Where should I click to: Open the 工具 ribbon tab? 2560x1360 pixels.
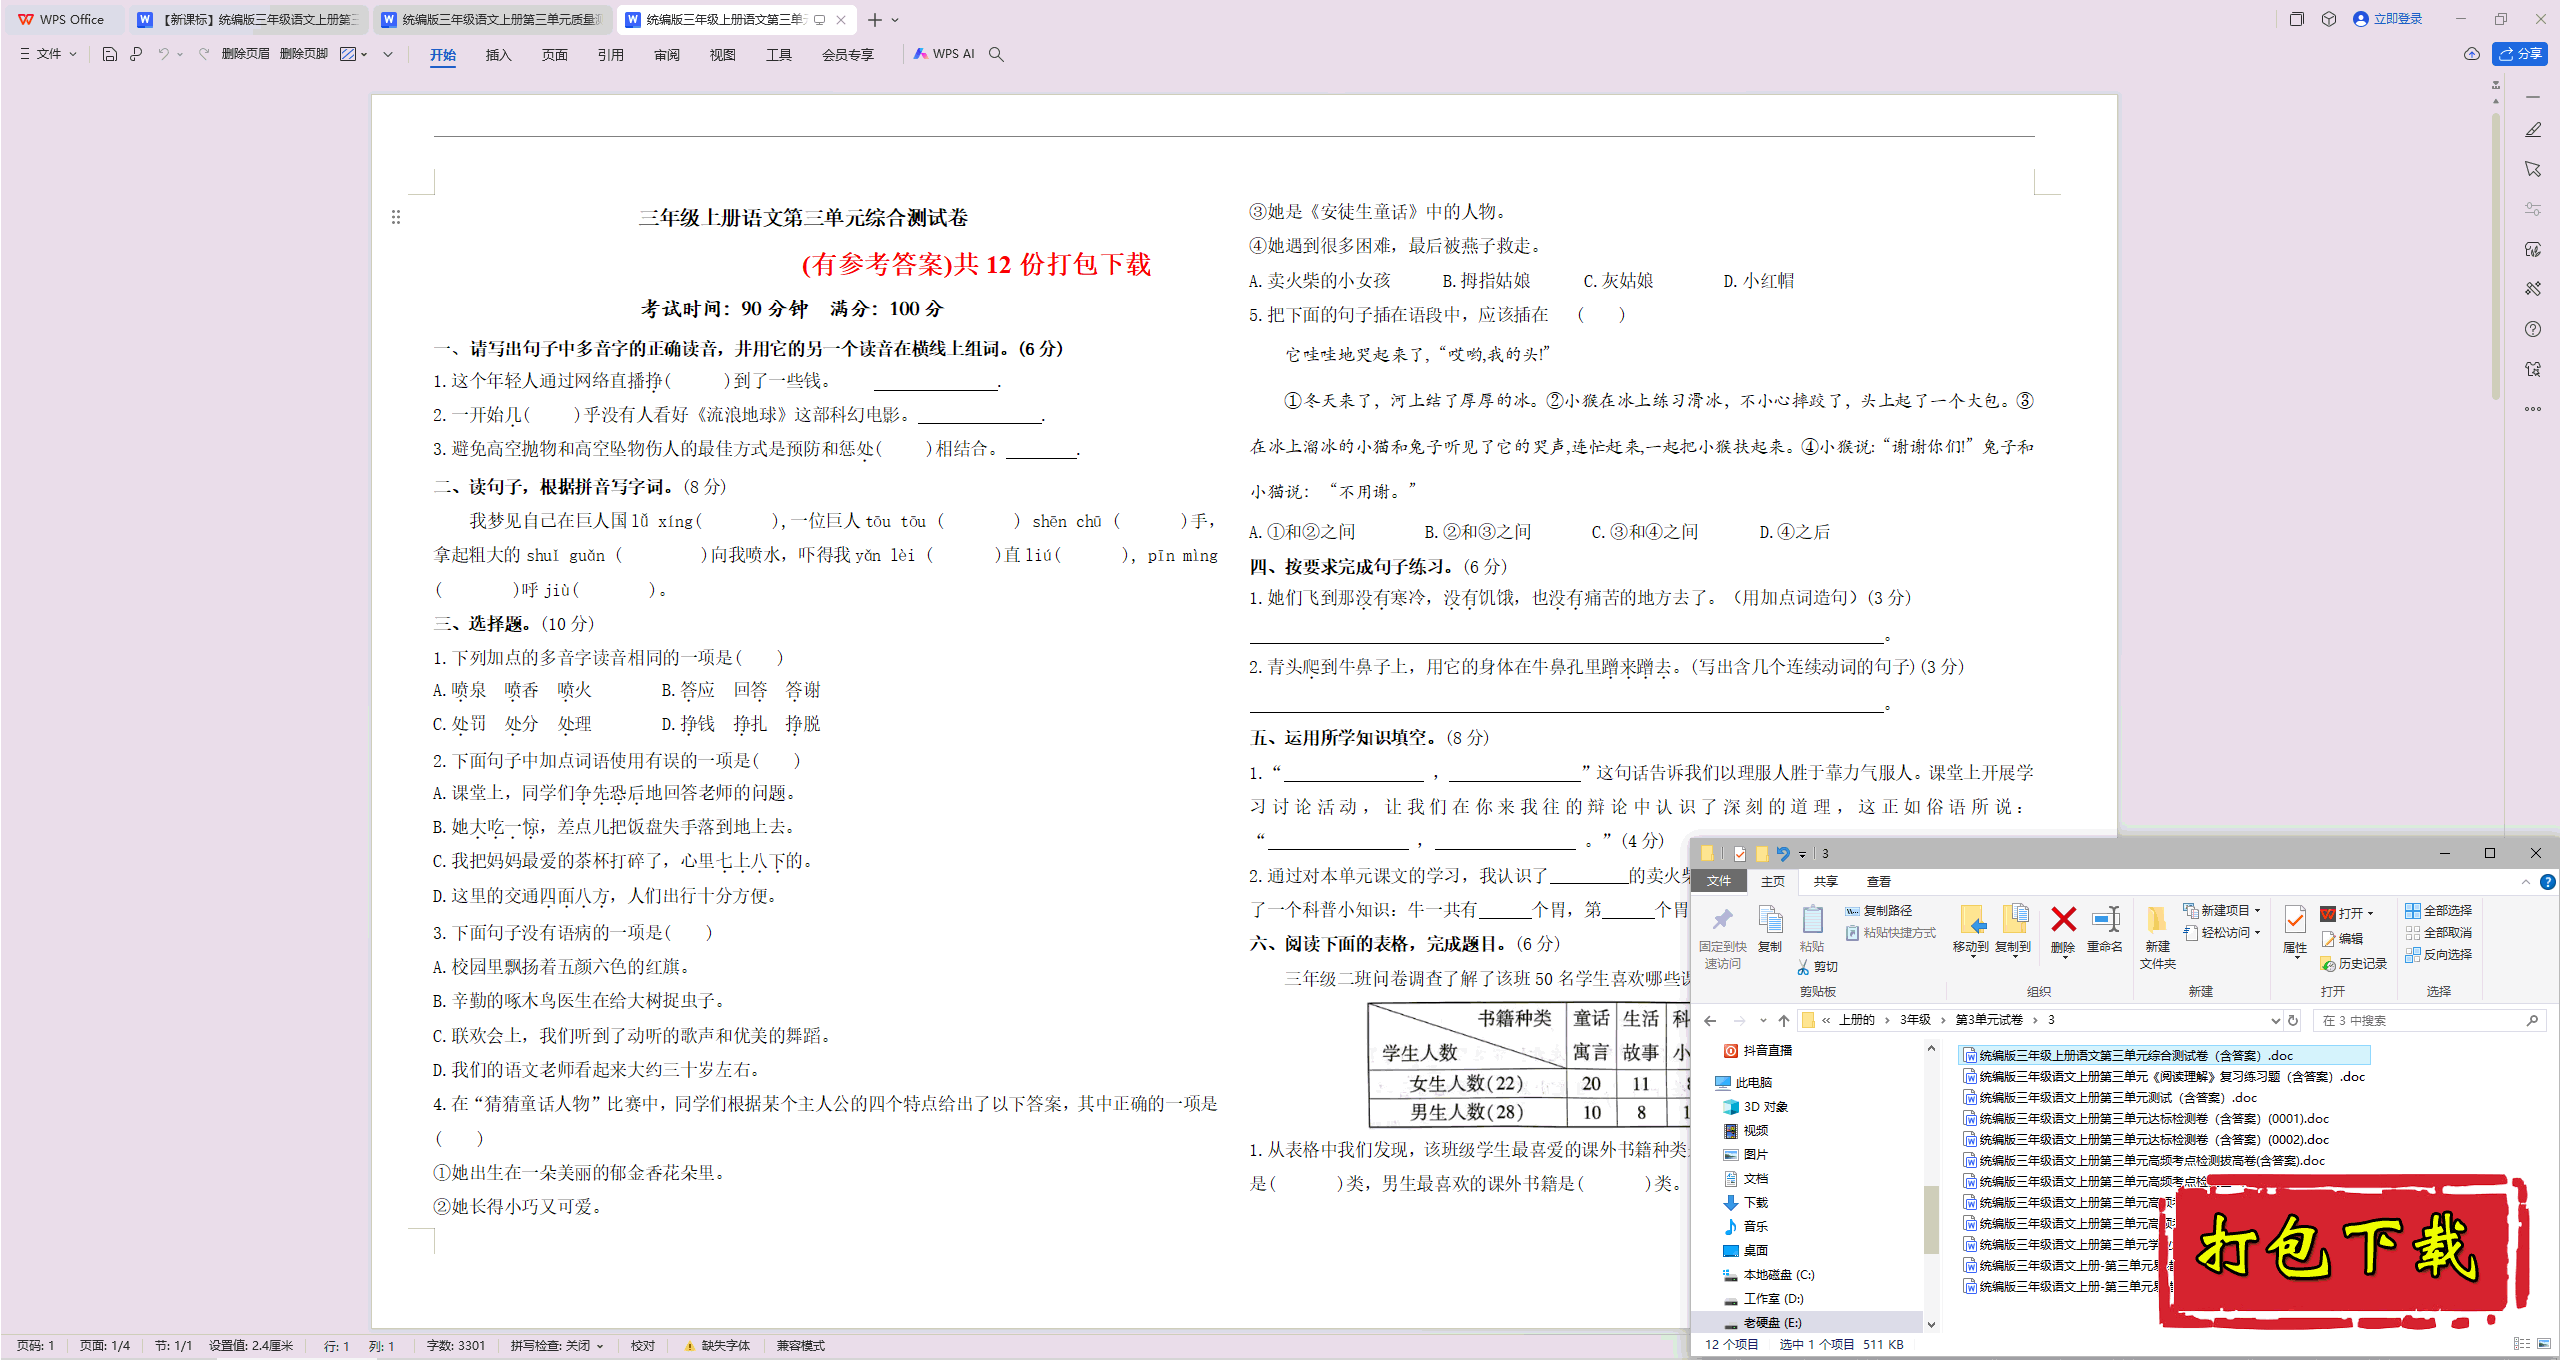[779, 55]
